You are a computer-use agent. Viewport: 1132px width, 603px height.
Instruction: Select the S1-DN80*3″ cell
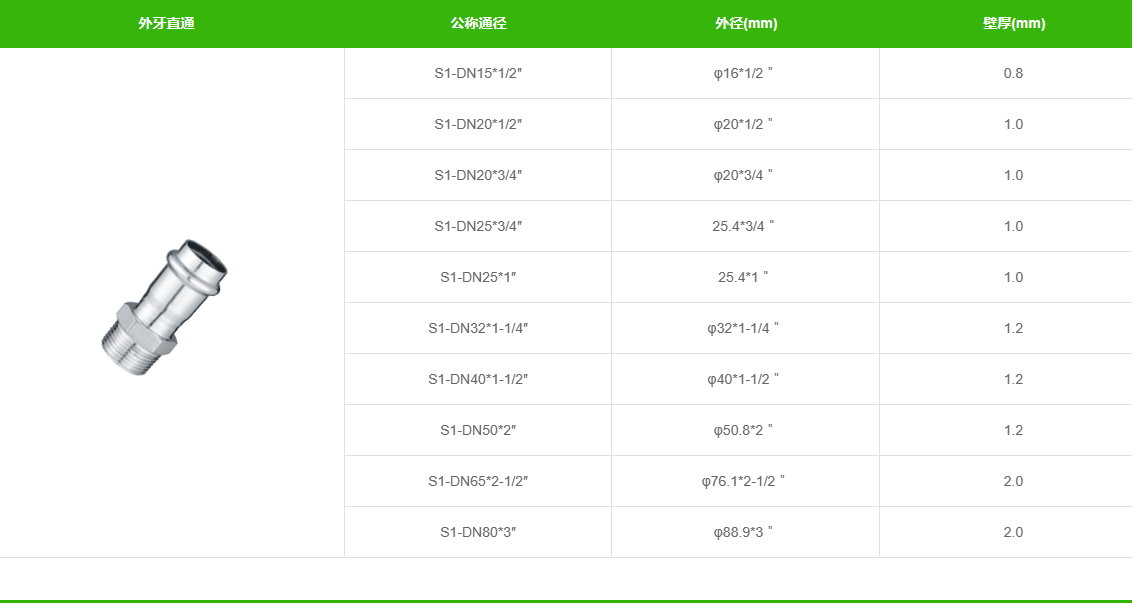pyautogui.click(x=478, y=532)
